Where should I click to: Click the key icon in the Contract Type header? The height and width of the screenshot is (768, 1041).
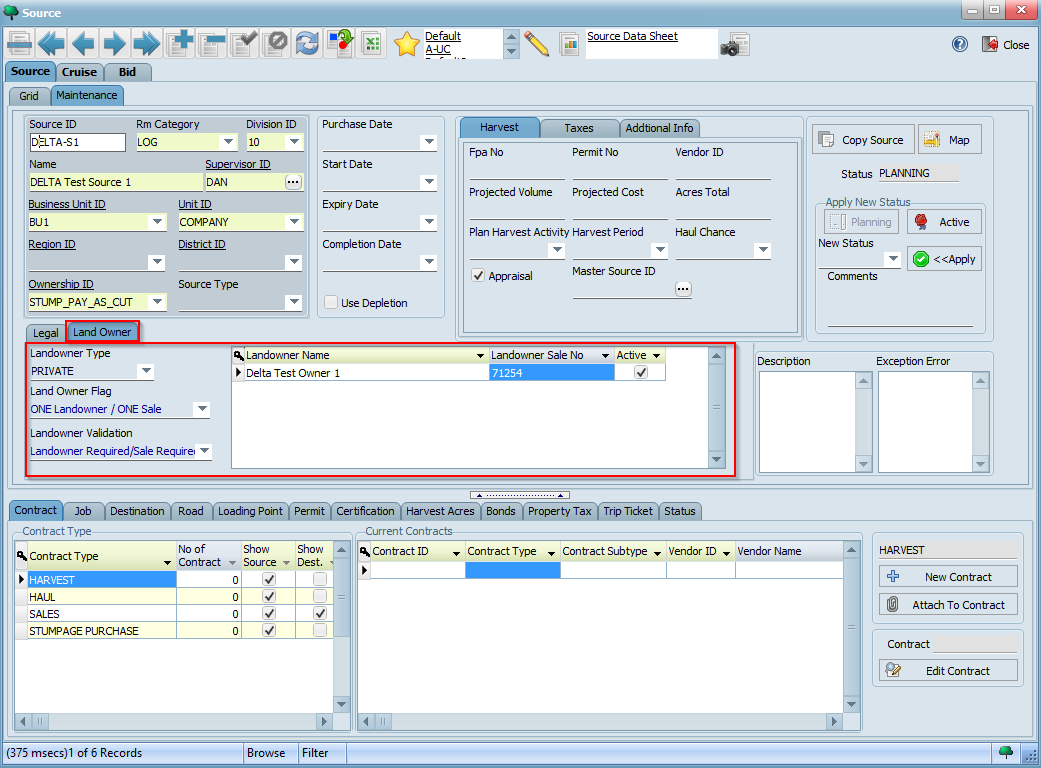pos(22,556)
